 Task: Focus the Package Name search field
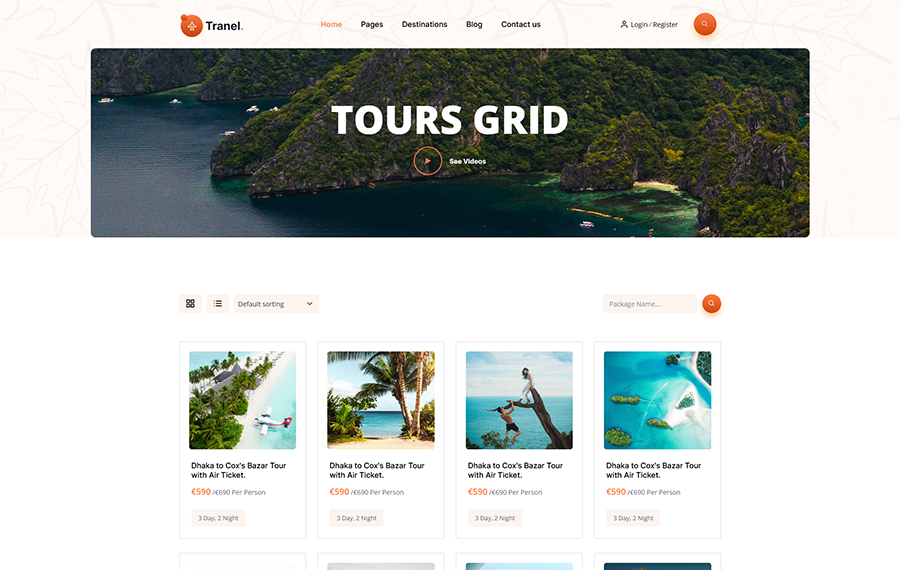click(650, 304)
